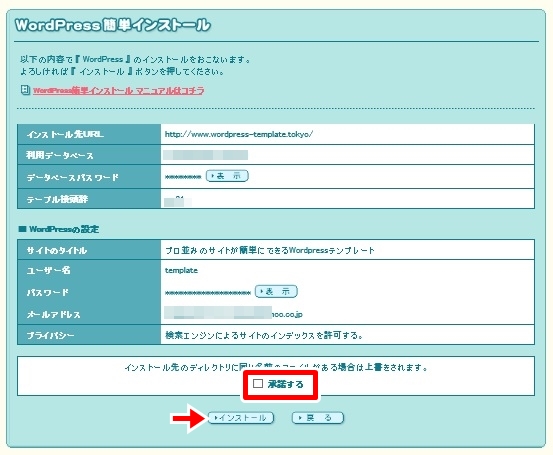This screenshot has width=553, height=455.
Task: Show the database password with 表示 button
Action: click(x=227, y=176)
